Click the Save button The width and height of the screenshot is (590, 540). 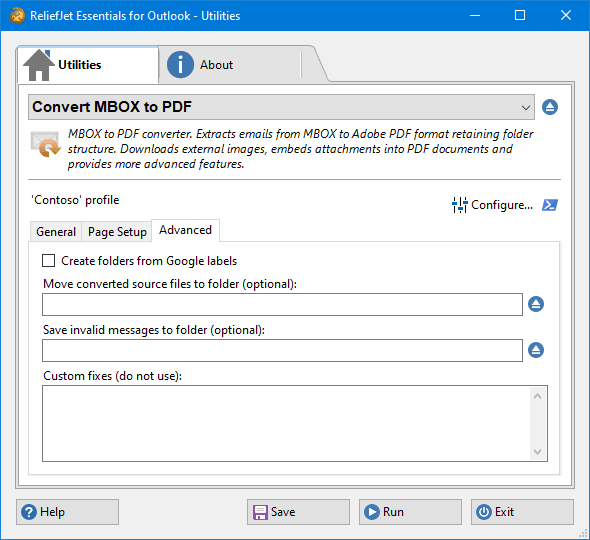click(298, 512)
